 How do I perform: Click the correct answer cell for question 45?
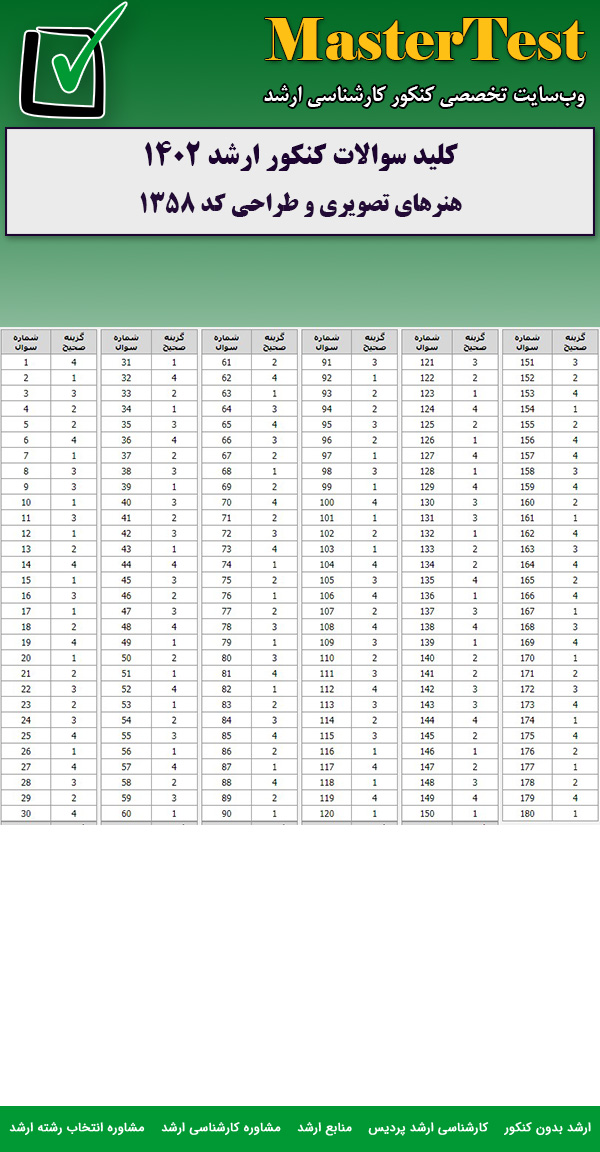point(174,581)
